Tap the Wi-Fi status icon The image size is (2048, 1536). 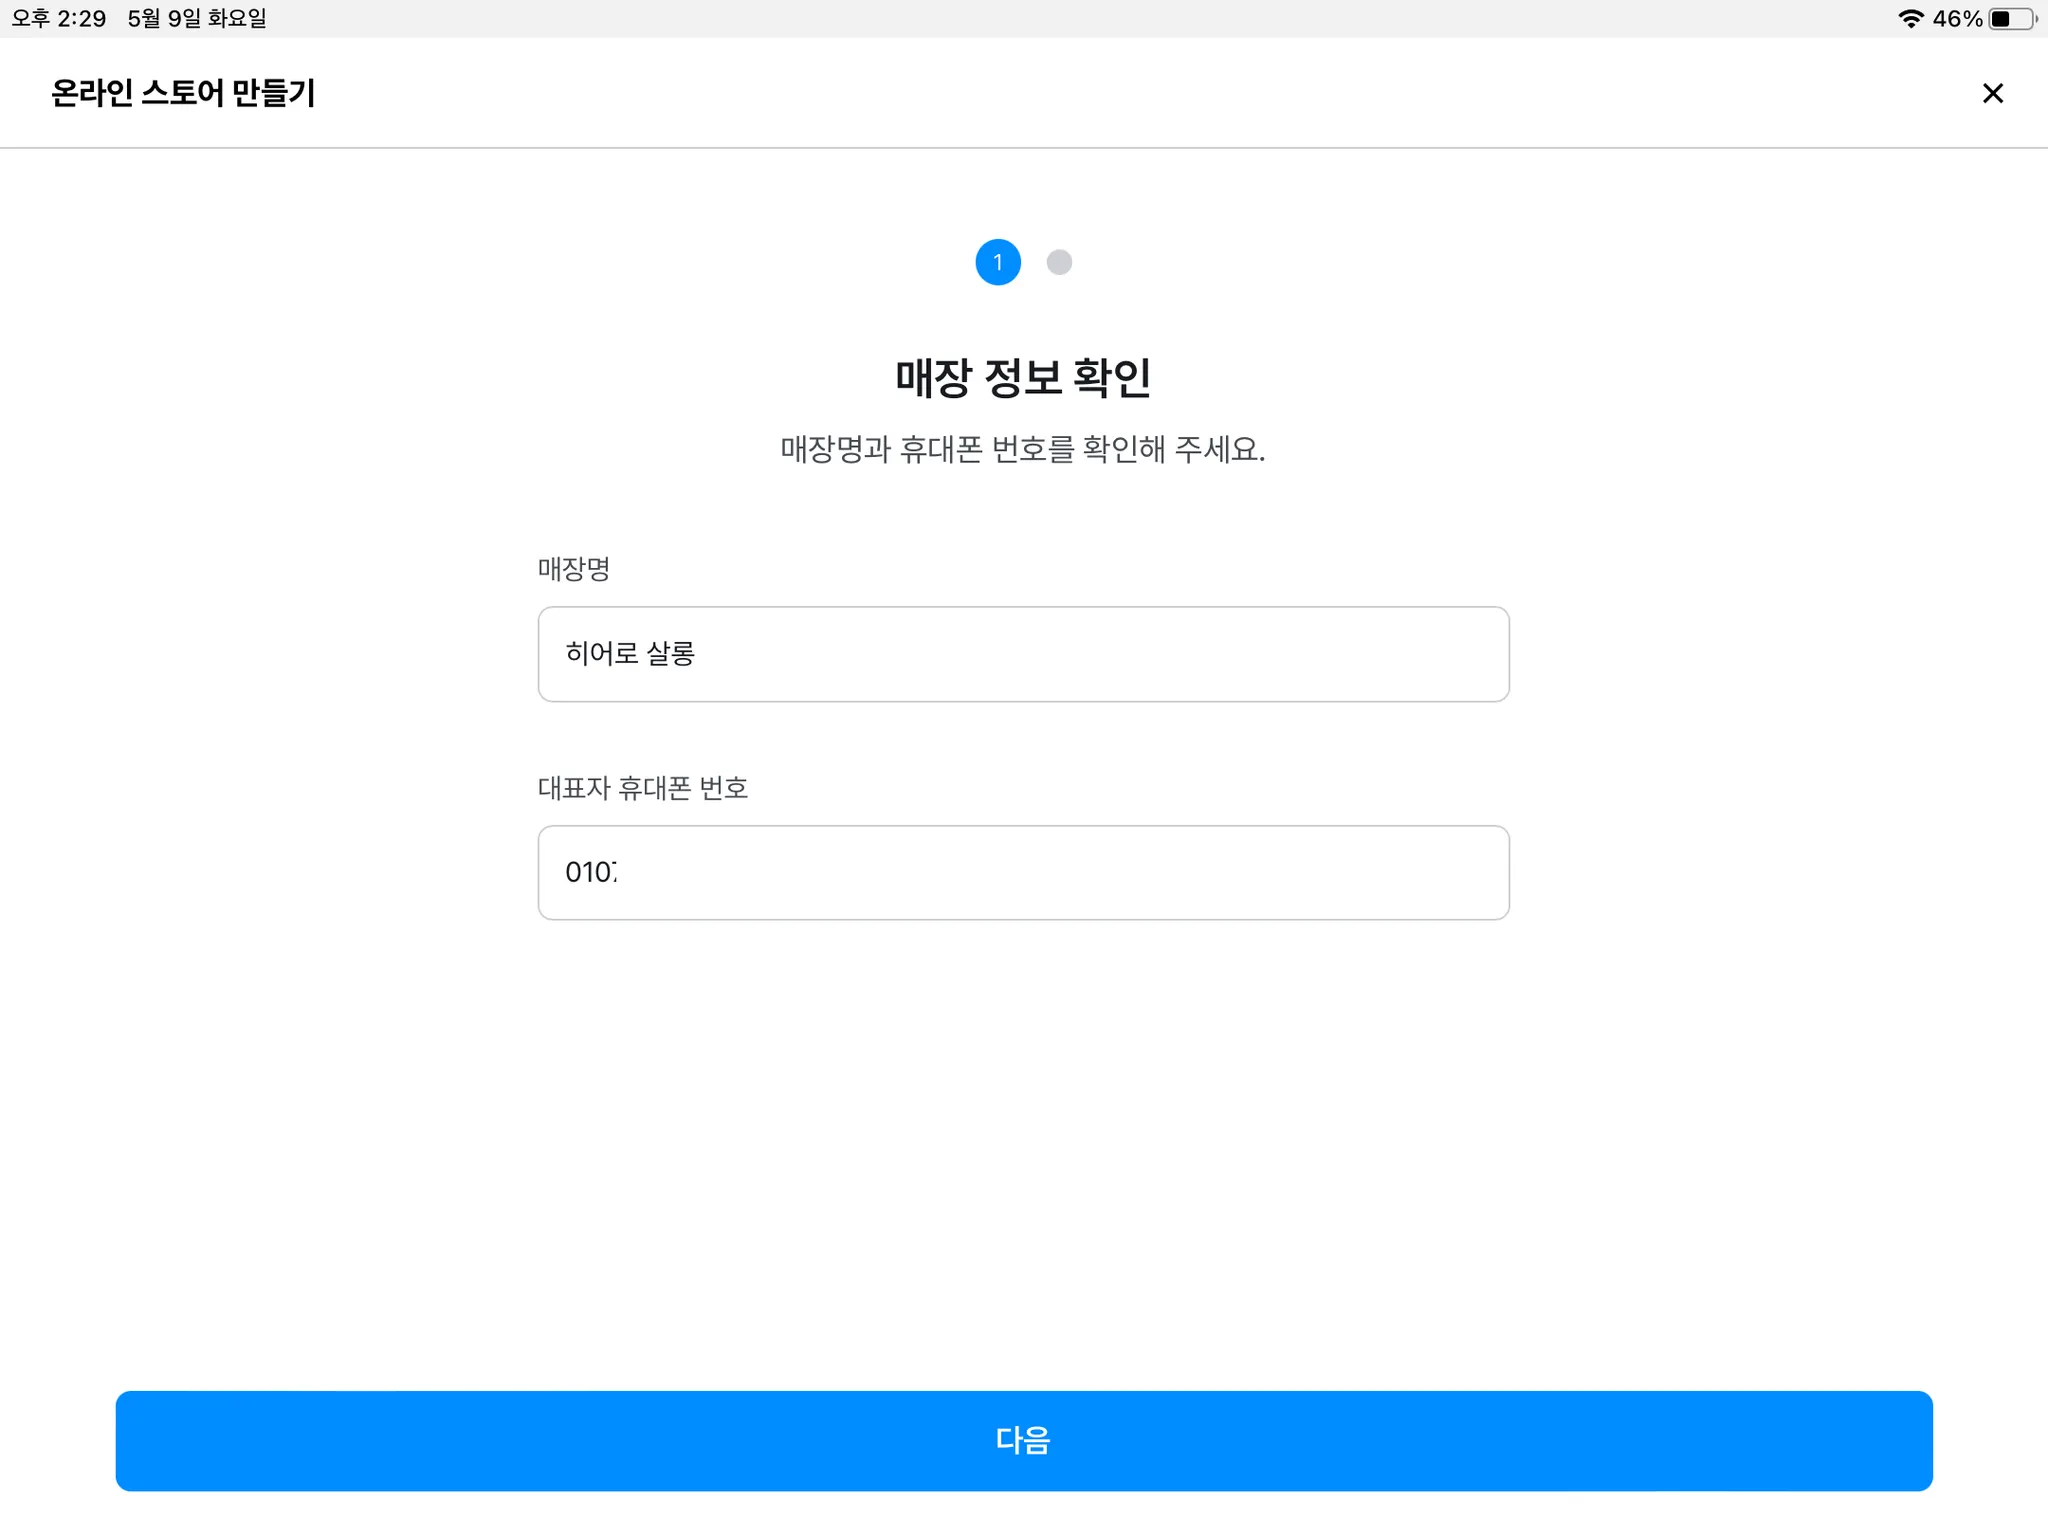tap(1910, 18)
